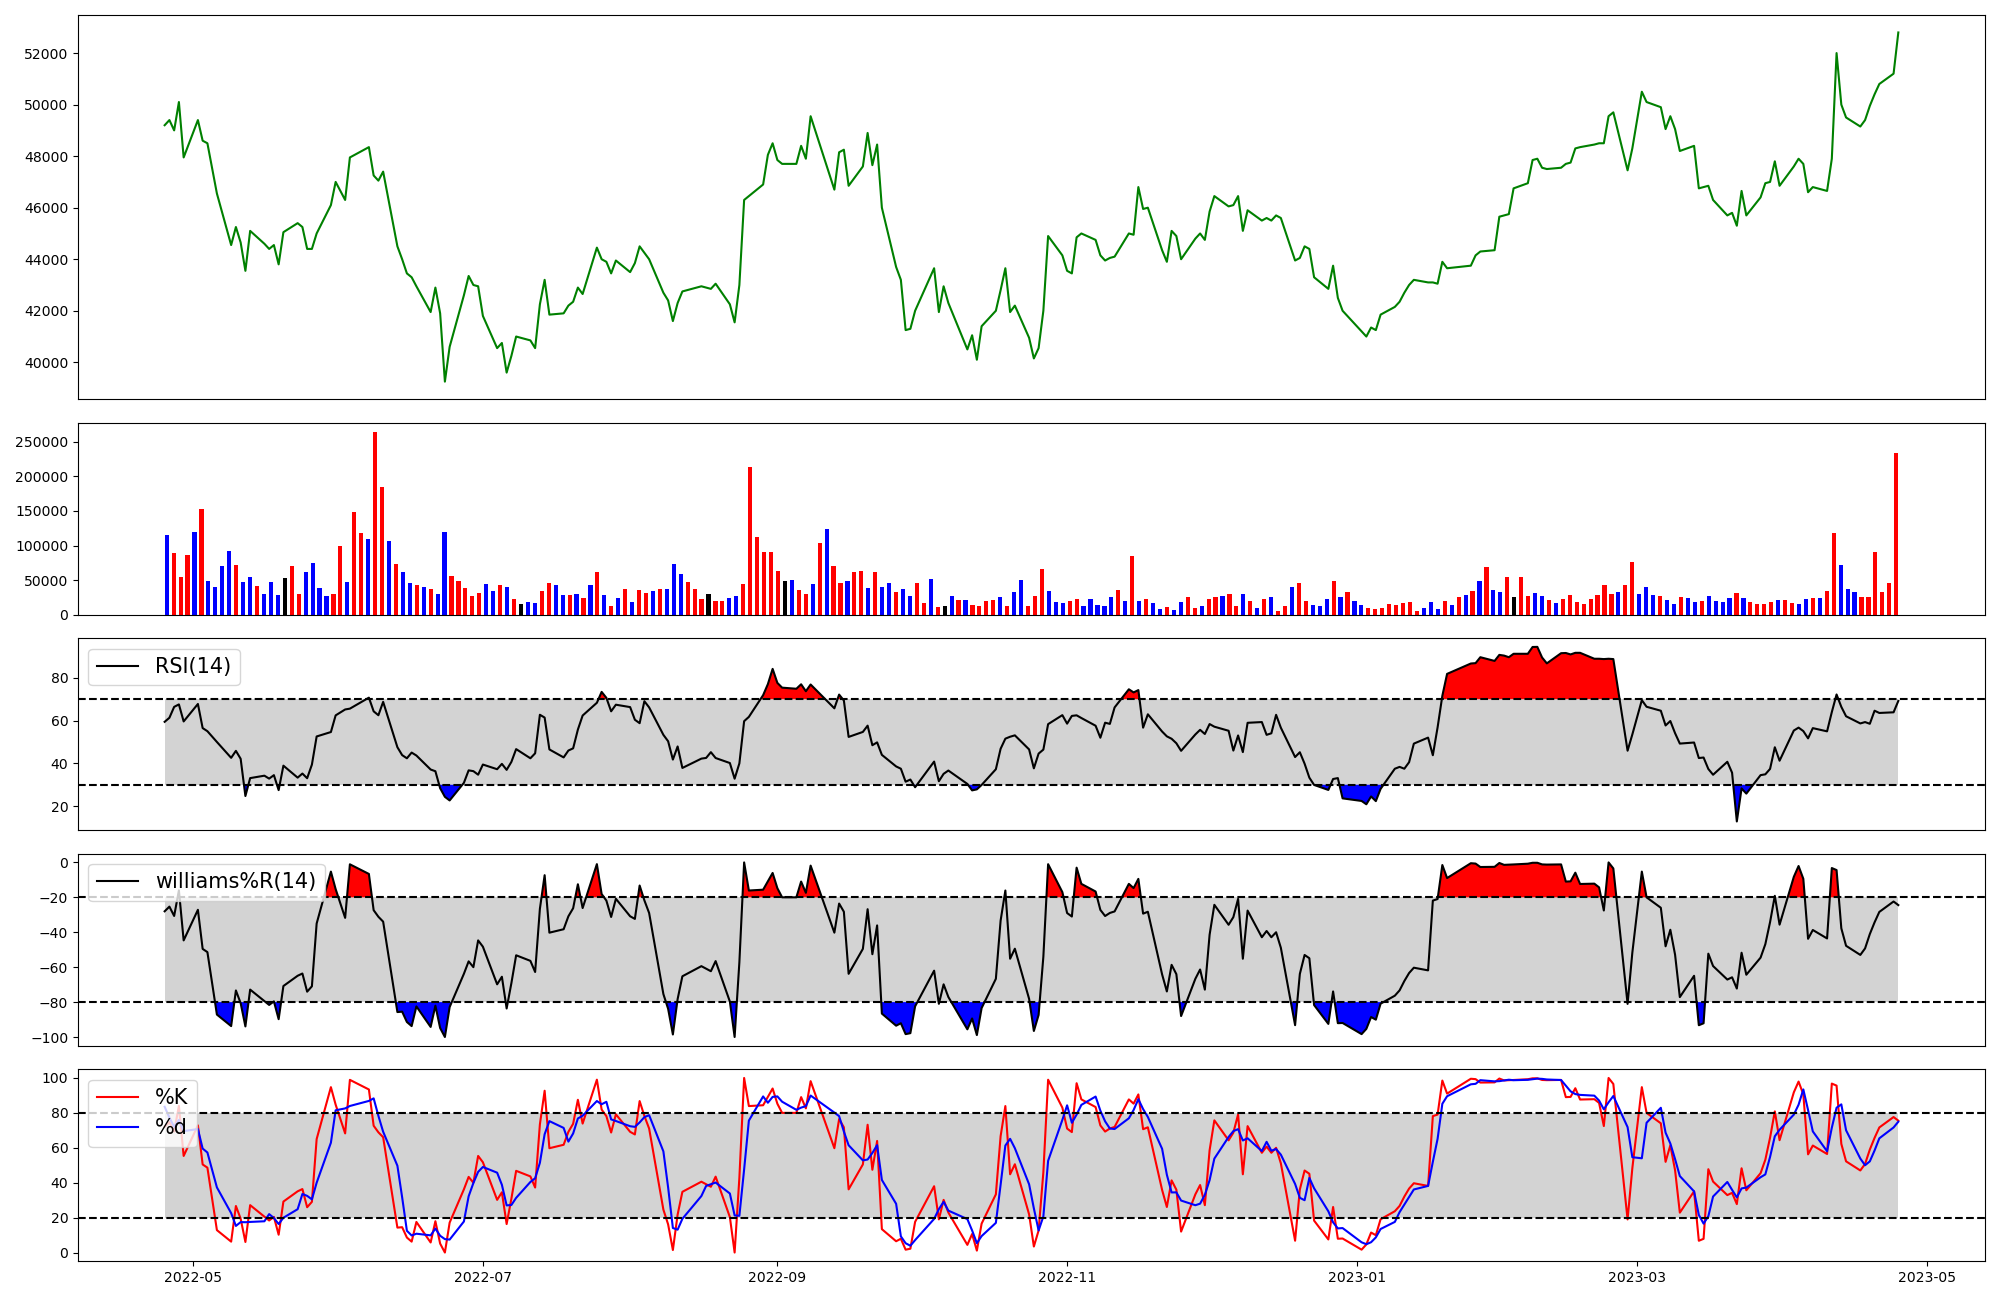The width and height of the screenshot is (2000, 1300).
Task: Click the 2023-01 date axis label
Action: point(1357,1276)
